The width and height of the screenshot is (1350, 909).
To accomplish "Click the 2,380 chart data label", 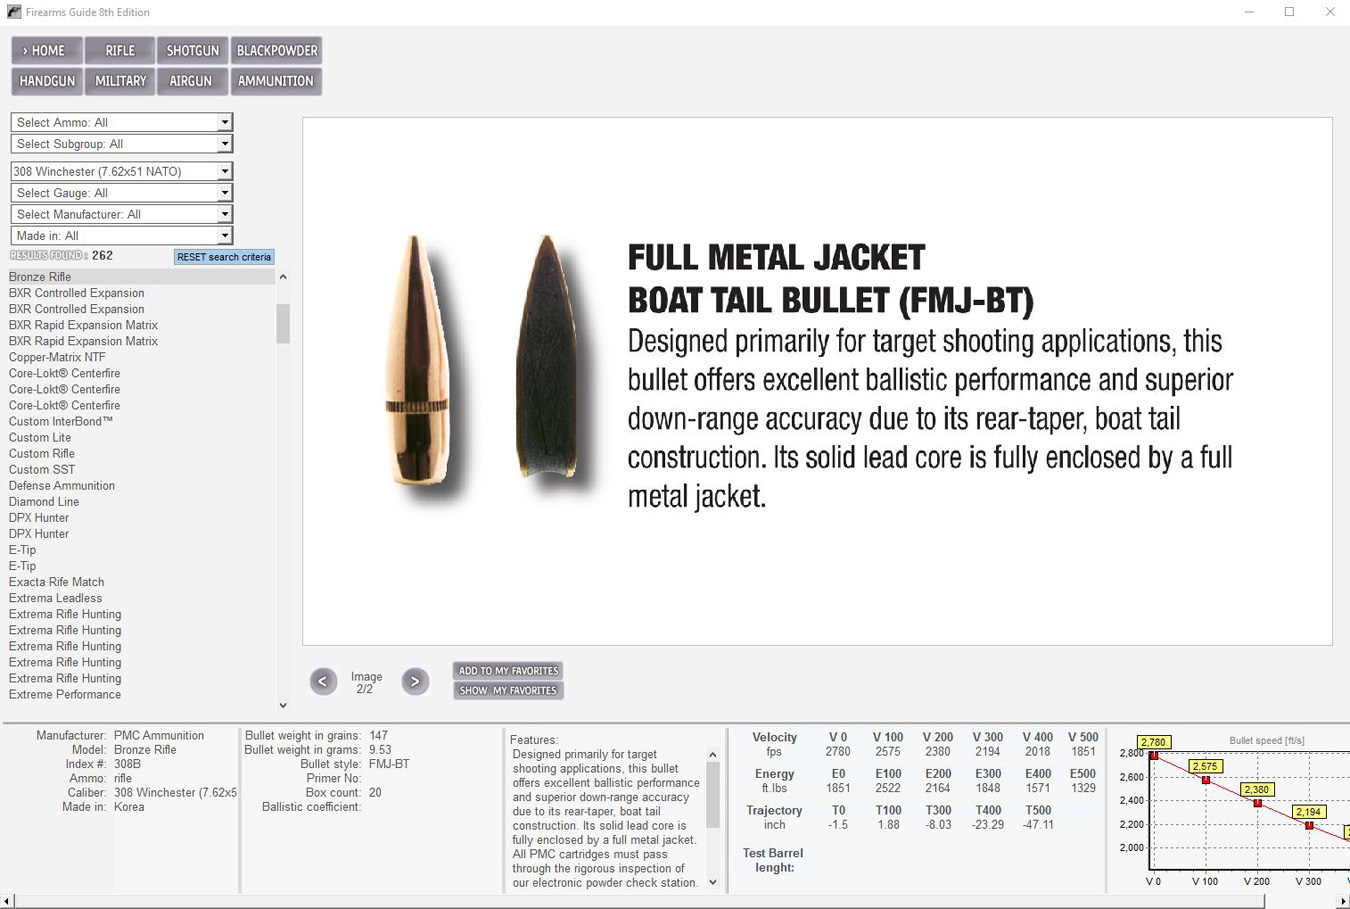I will (1257, 789).
